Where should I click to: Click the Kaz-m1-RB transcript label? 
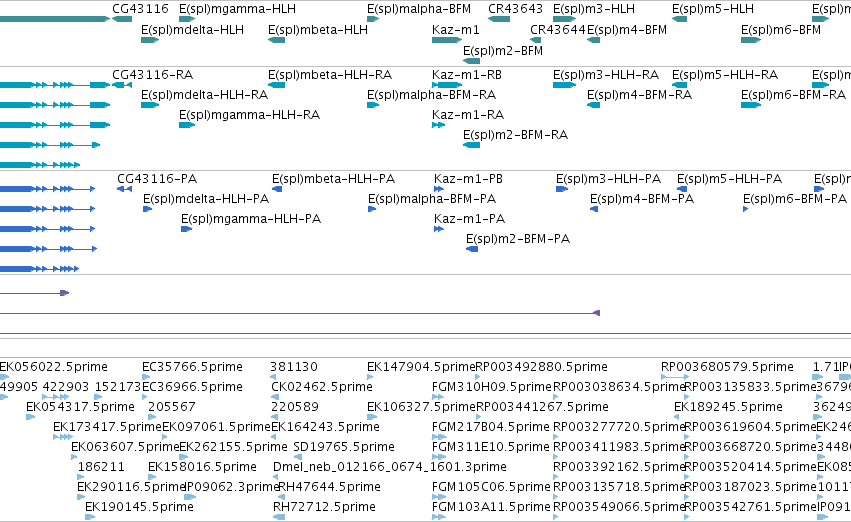(x=467, y=75)
